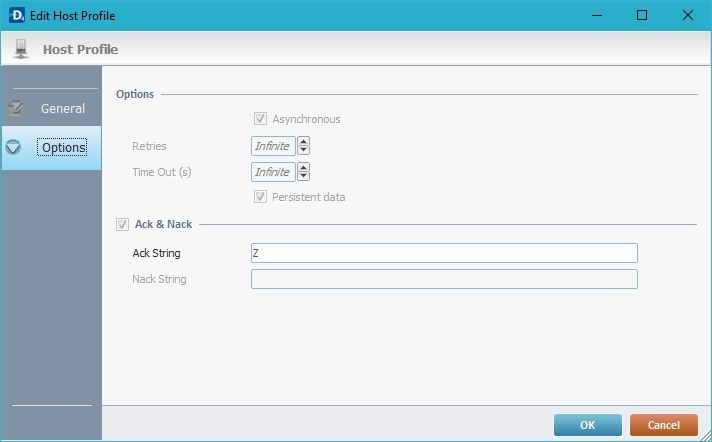Focus the Ack String text field
Screen dimensions: 712x442
(x=444, y=253)
